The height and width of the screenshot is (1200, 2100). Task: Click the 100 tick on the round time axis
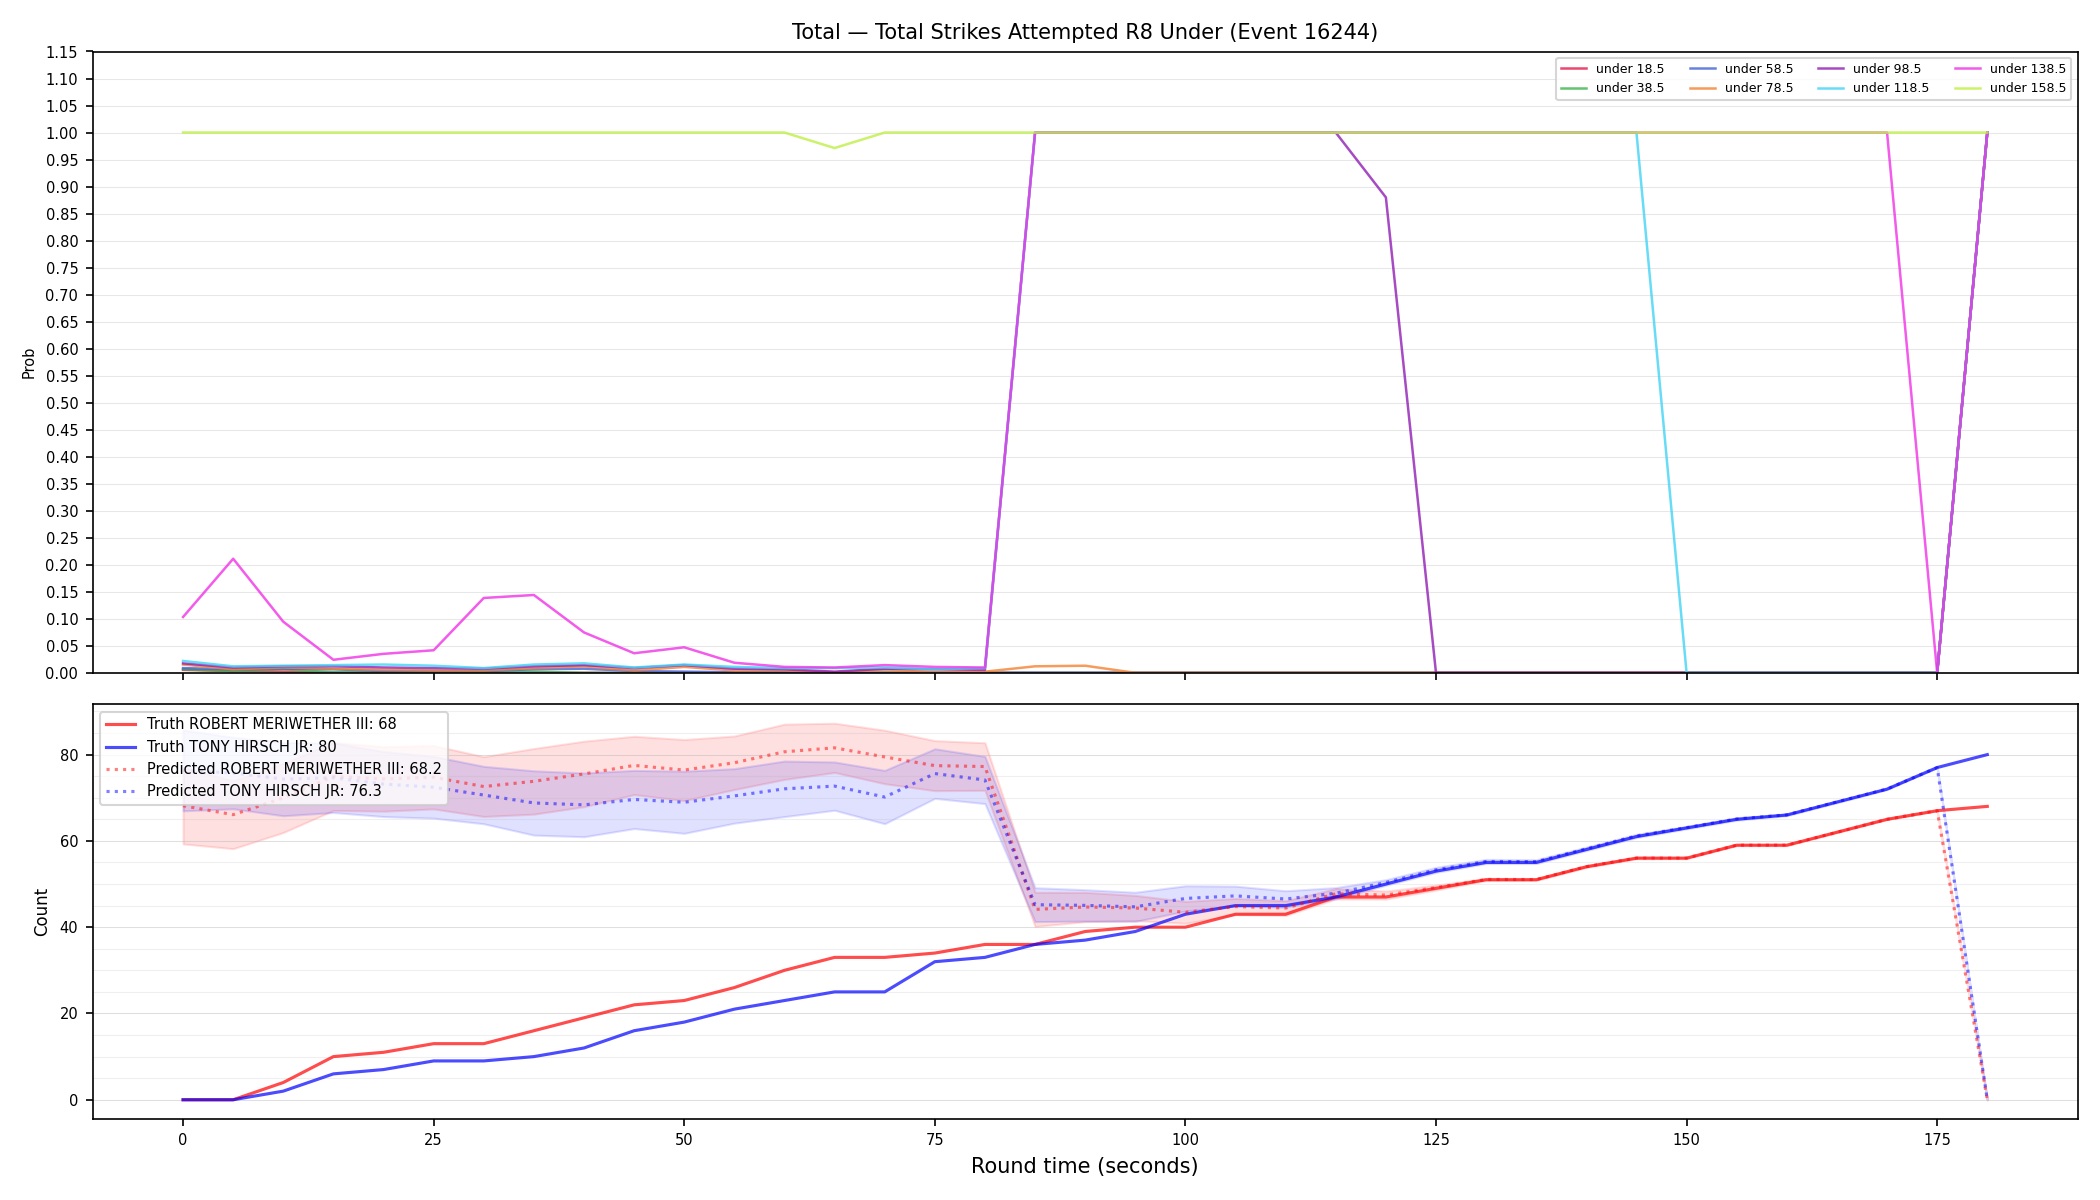1185,1138
